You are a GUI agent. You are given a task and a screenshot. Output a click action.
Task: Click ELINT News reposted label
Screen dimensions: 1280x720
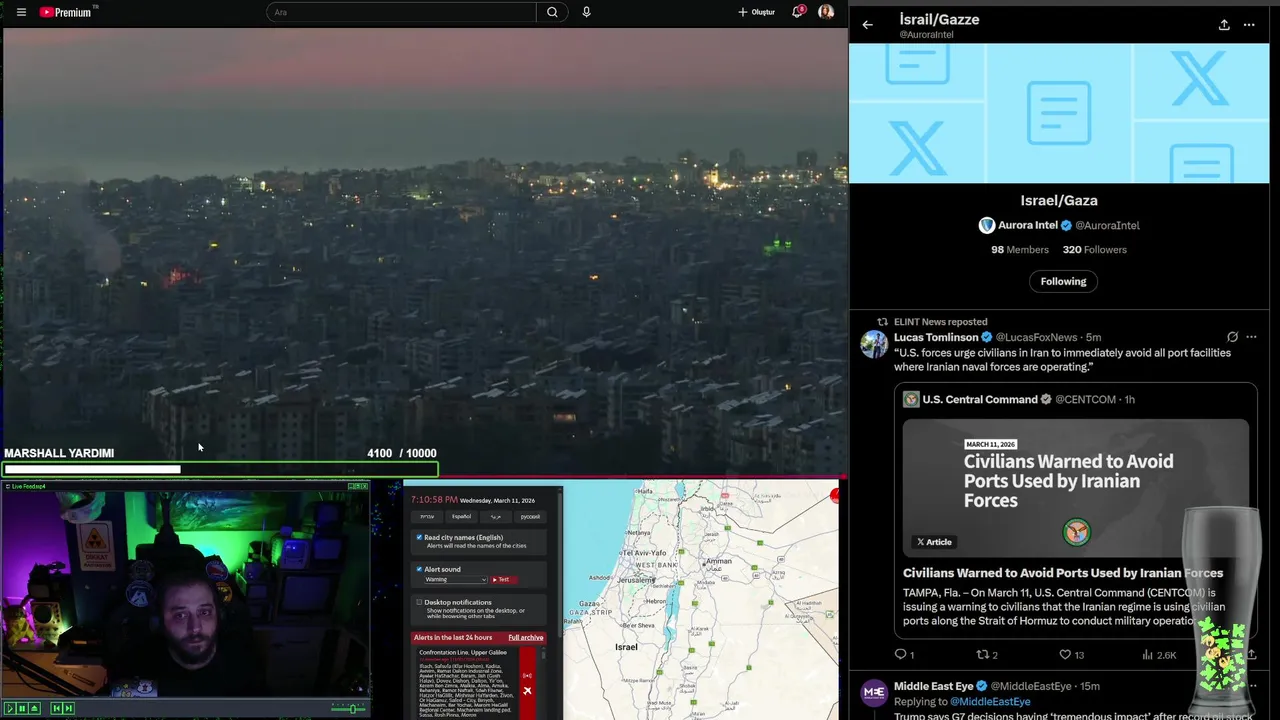point(940,322)
